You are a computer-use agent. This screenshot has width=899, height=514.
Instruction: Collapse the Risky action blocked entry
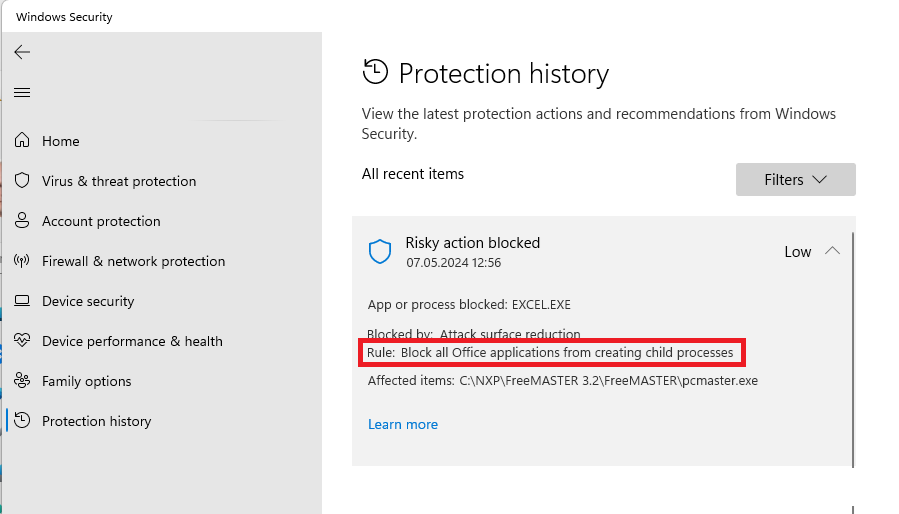click(832, 251)
